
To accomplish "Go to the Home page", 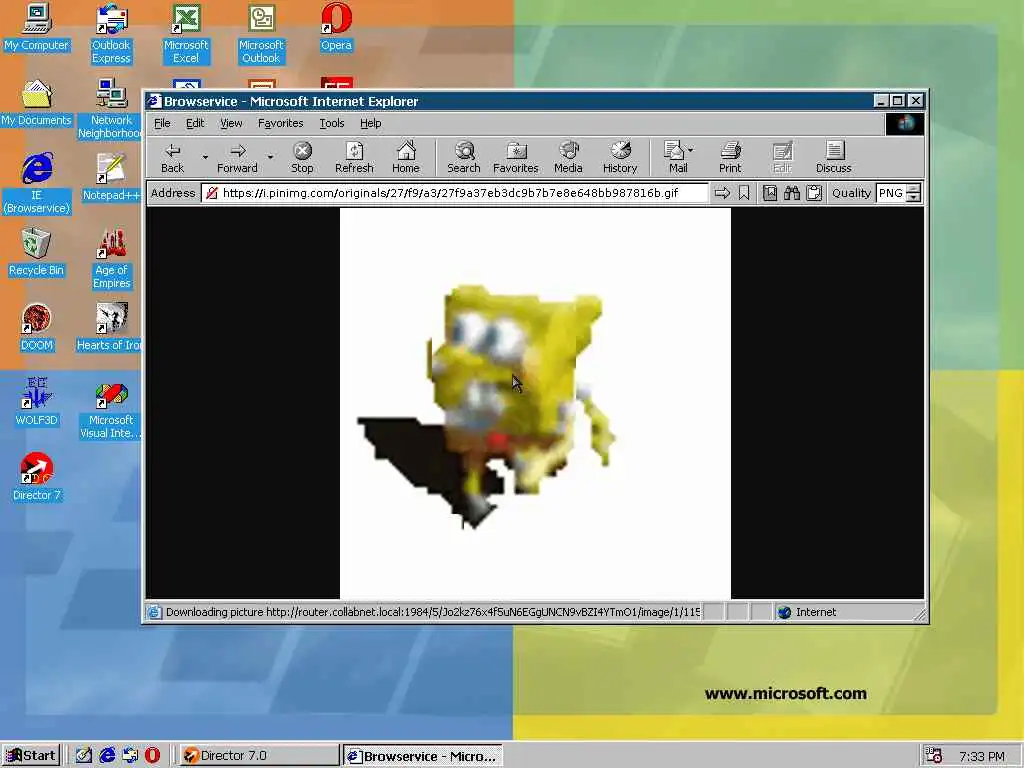I will click(406, 157).
